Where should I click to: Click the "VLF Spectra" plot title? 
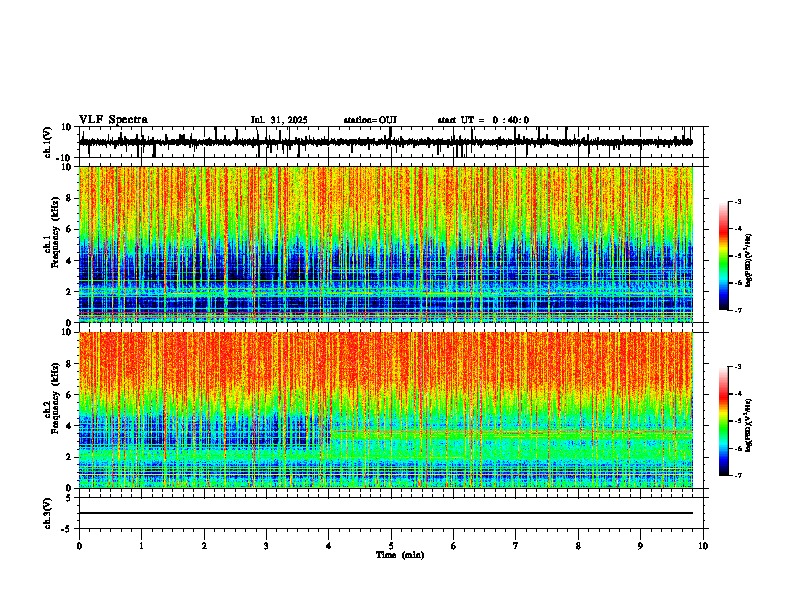(113, 120)
